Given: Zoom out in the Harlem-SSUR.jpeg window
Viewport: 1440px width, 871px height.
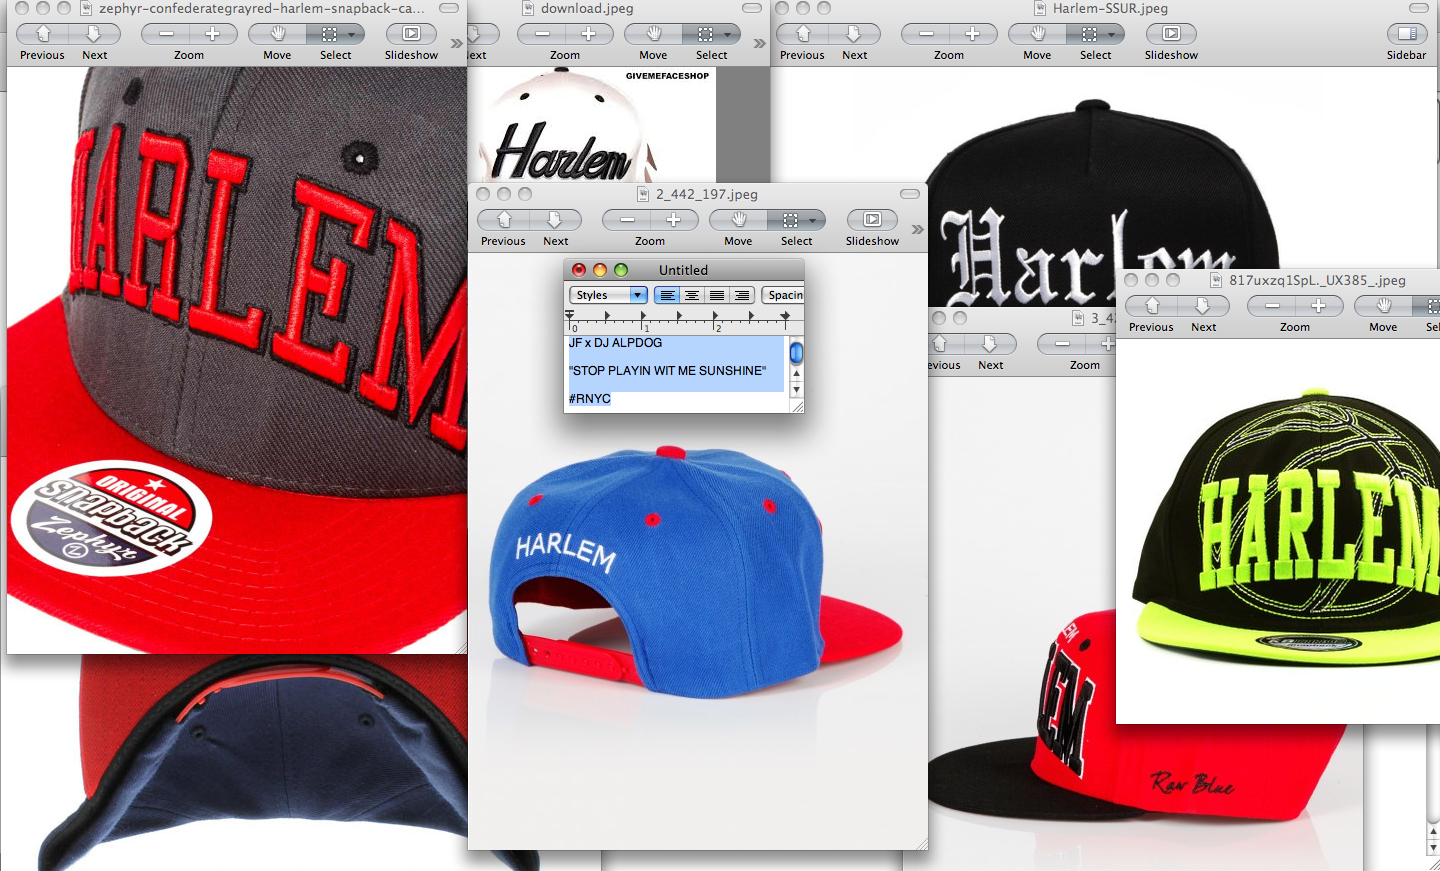Looking at the screenshot, I should (x=926, y=34).
